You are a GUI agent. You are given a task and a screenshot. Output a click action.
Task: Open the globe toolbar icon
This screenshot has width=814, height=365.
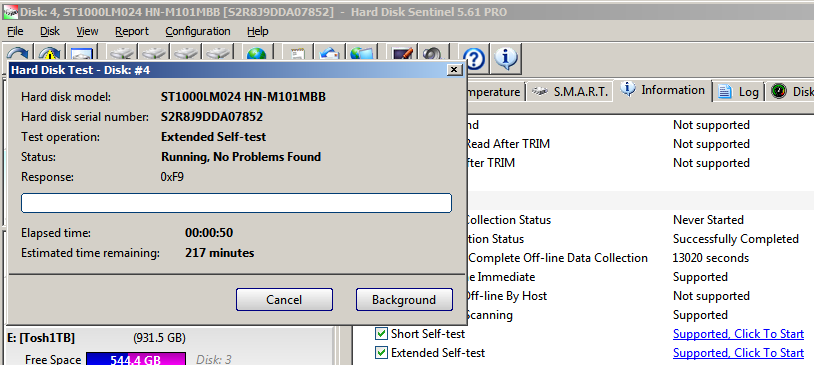point(256,53)
